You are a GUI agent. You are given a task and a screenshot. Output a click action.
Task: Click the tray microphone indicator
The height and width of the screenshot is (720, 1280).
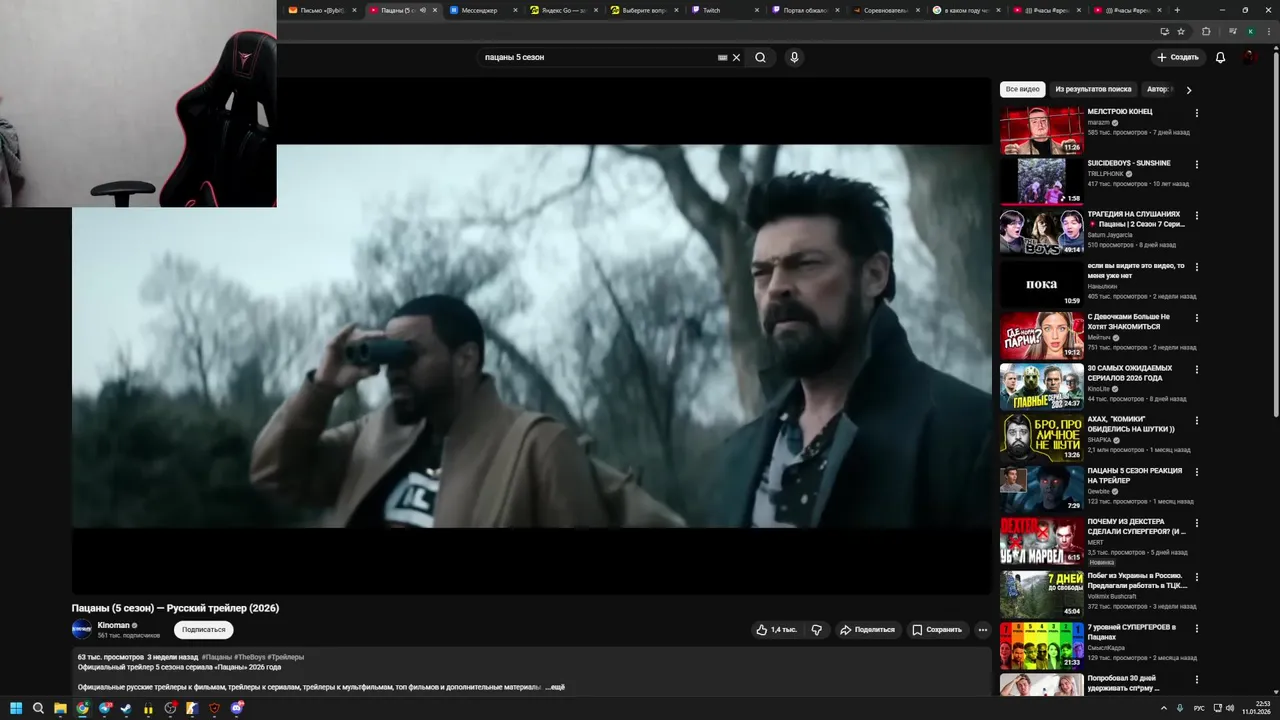(1180, 708)
